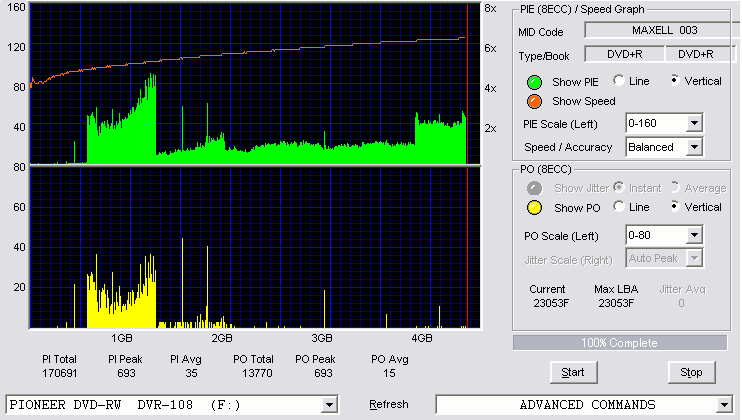Open the PIE Scale 0-160 dropdown
The image size is (742, 420).
click(694, 123)
